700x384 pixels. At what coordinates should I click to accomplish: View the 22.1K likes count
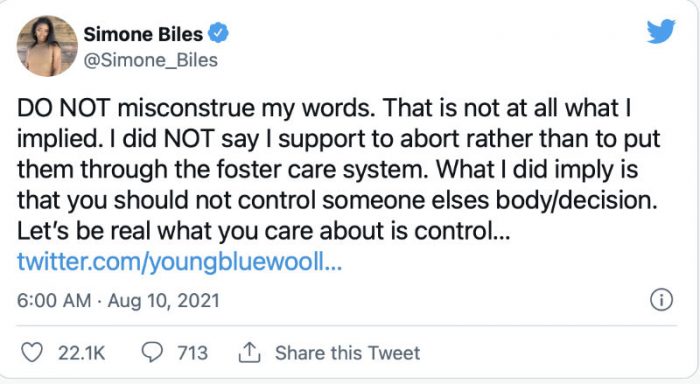[x=81, y=353]
